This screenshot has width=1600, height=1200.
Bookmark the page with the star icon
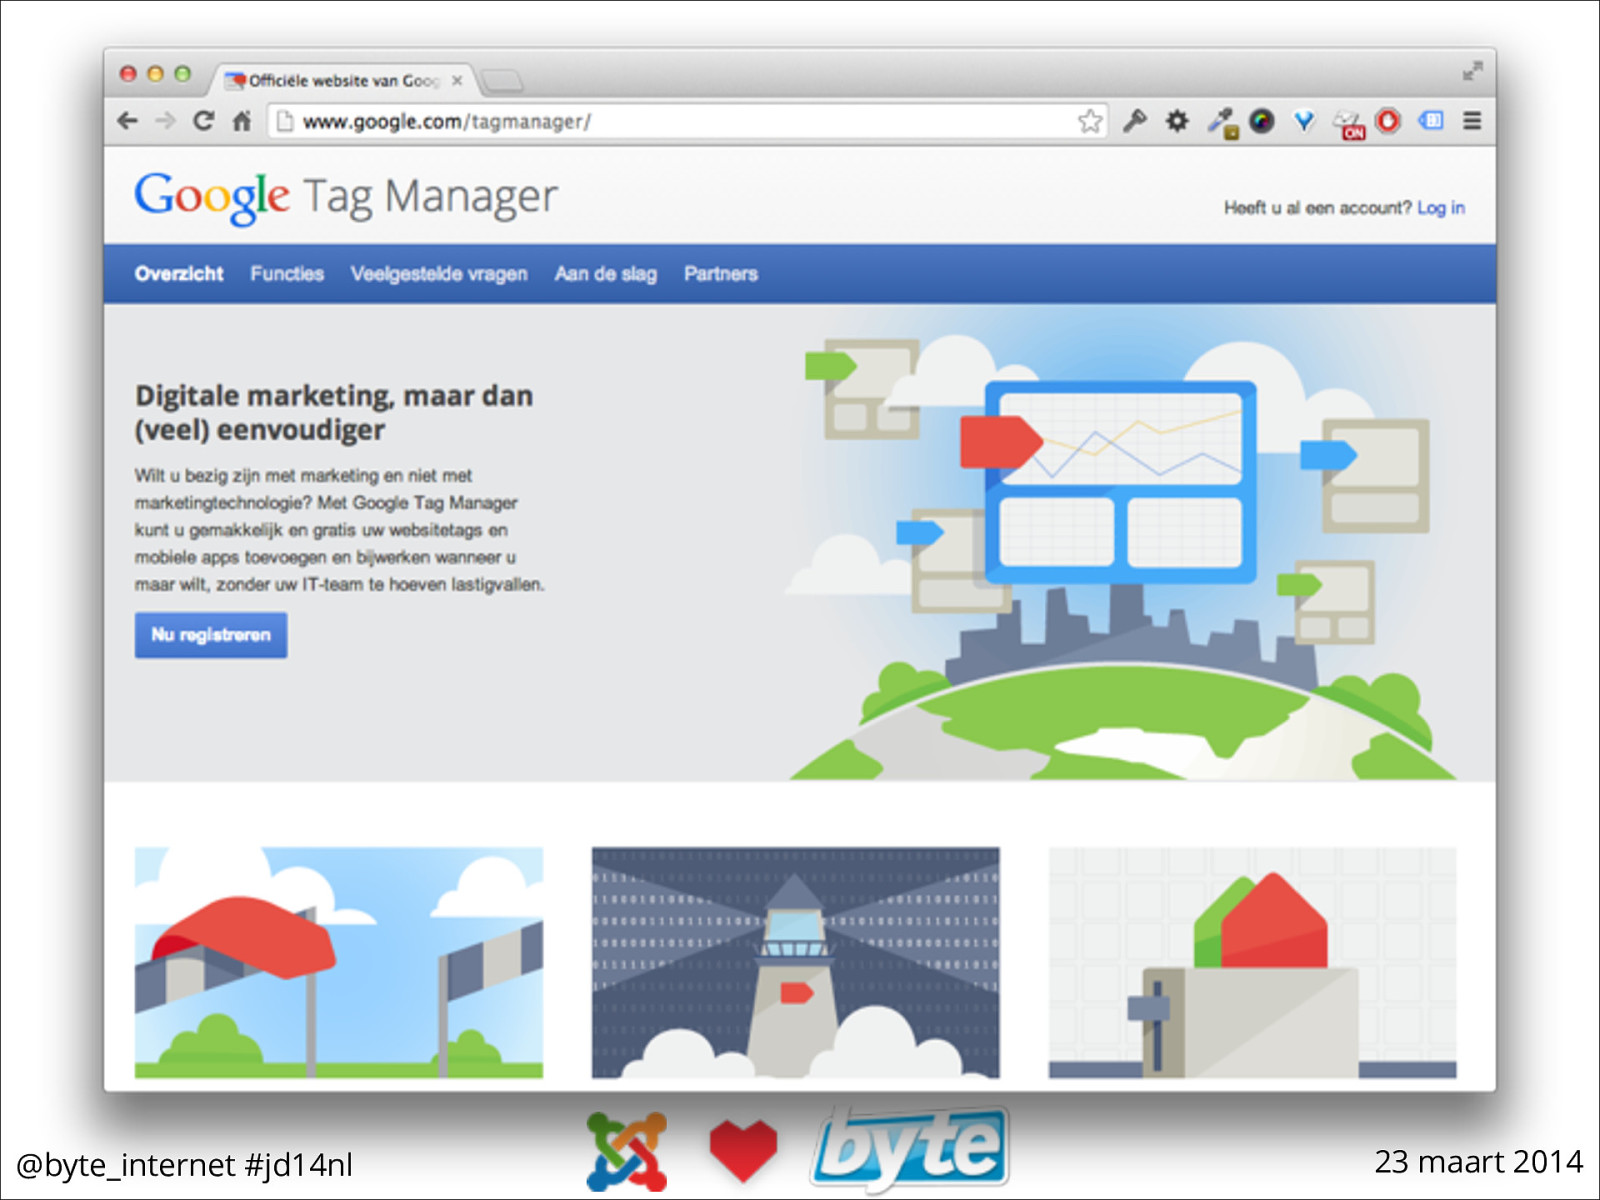[x=1090, y=121]
